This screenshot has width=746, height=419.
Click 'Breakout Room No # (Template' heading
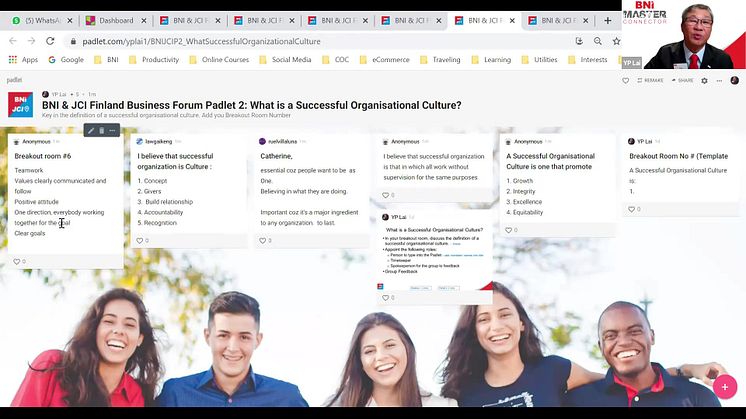pos(679,156)
